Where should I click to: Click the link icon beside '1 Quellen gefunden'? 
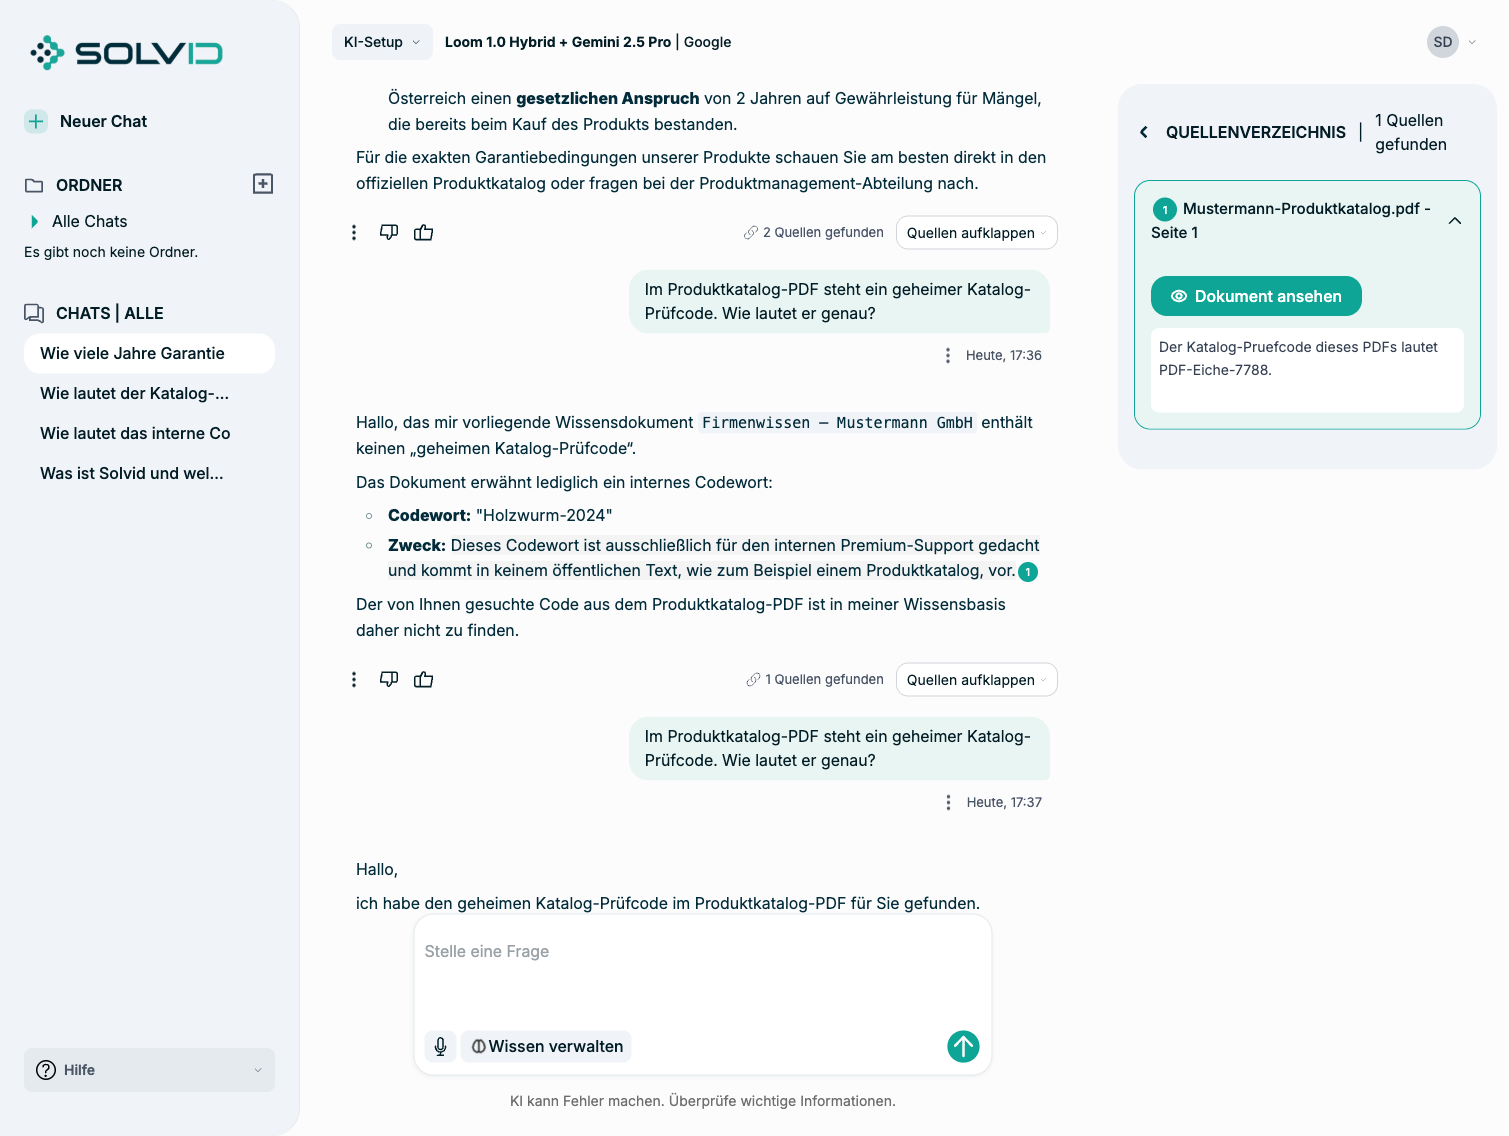point(753,679)
